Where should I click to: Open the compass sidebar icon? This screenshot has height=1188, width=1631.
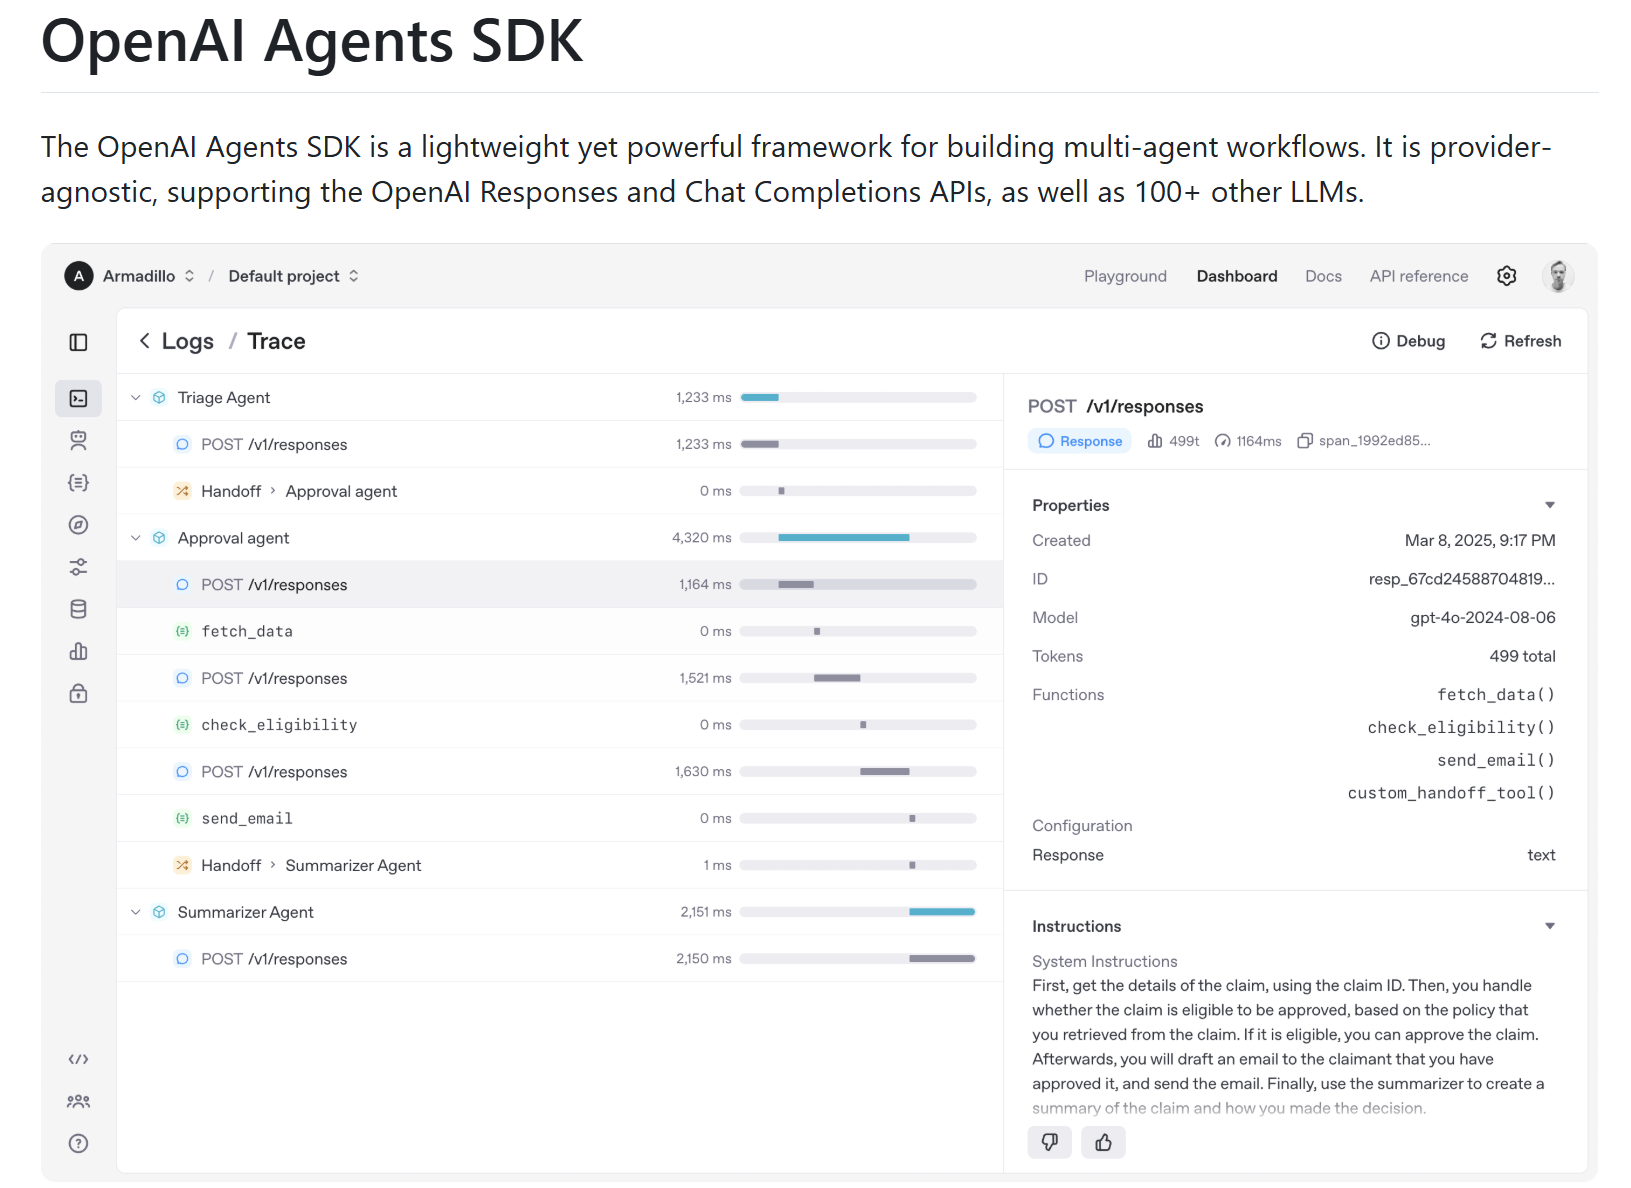point(78,525)
